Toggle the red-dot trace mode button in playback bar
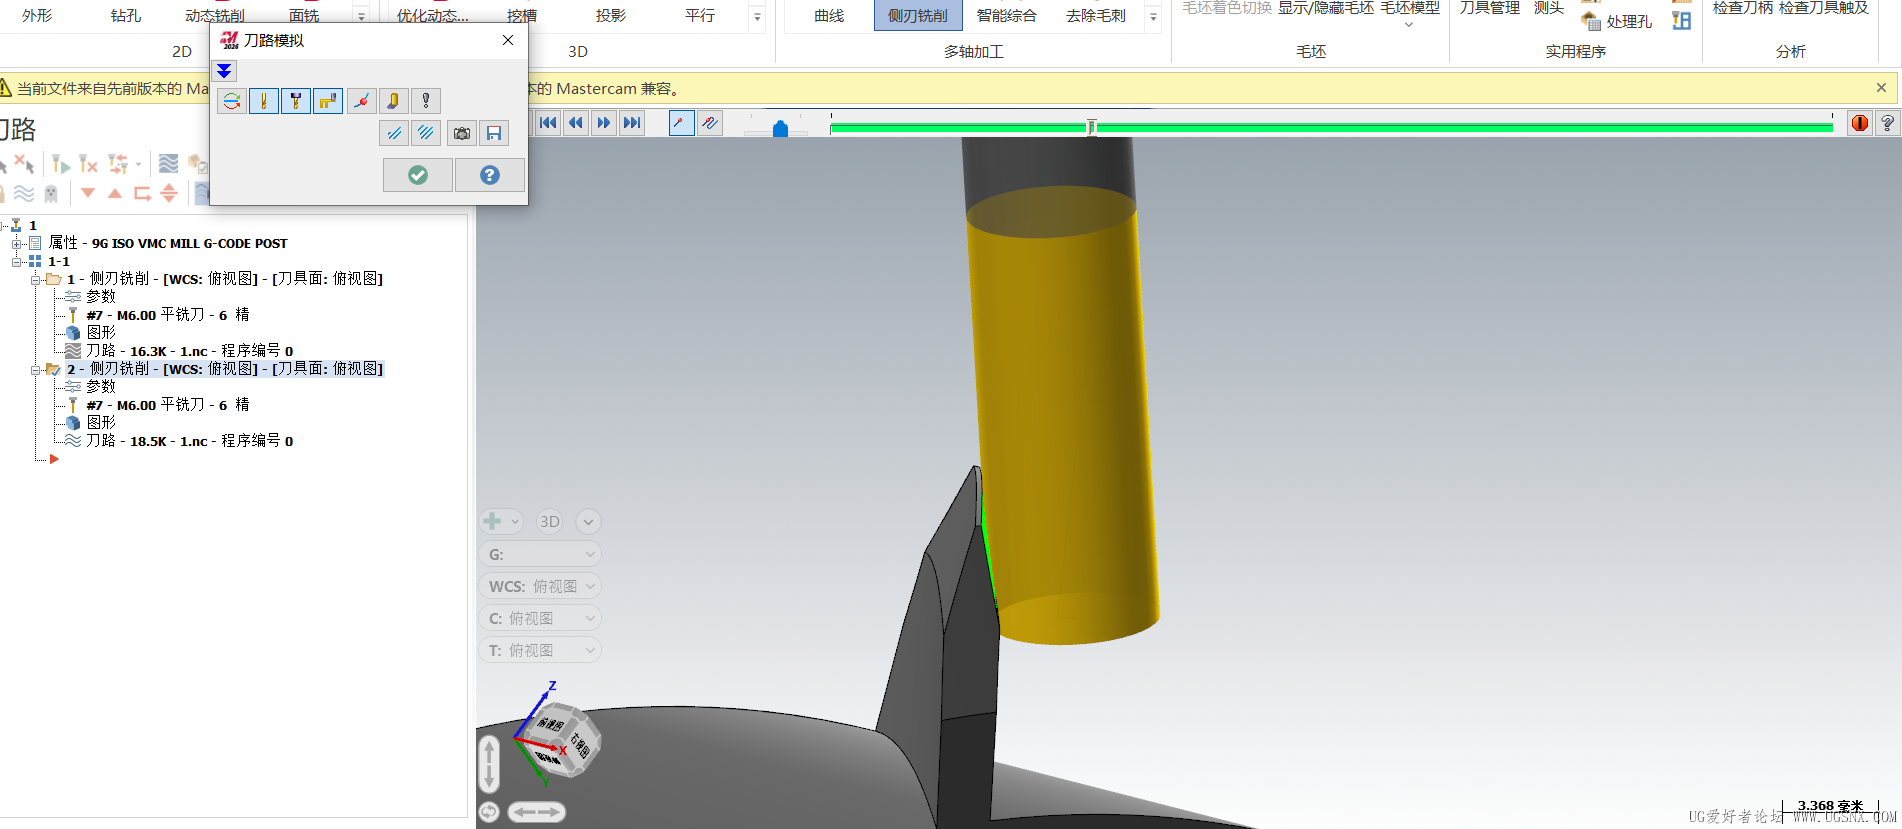 (681, 123)
